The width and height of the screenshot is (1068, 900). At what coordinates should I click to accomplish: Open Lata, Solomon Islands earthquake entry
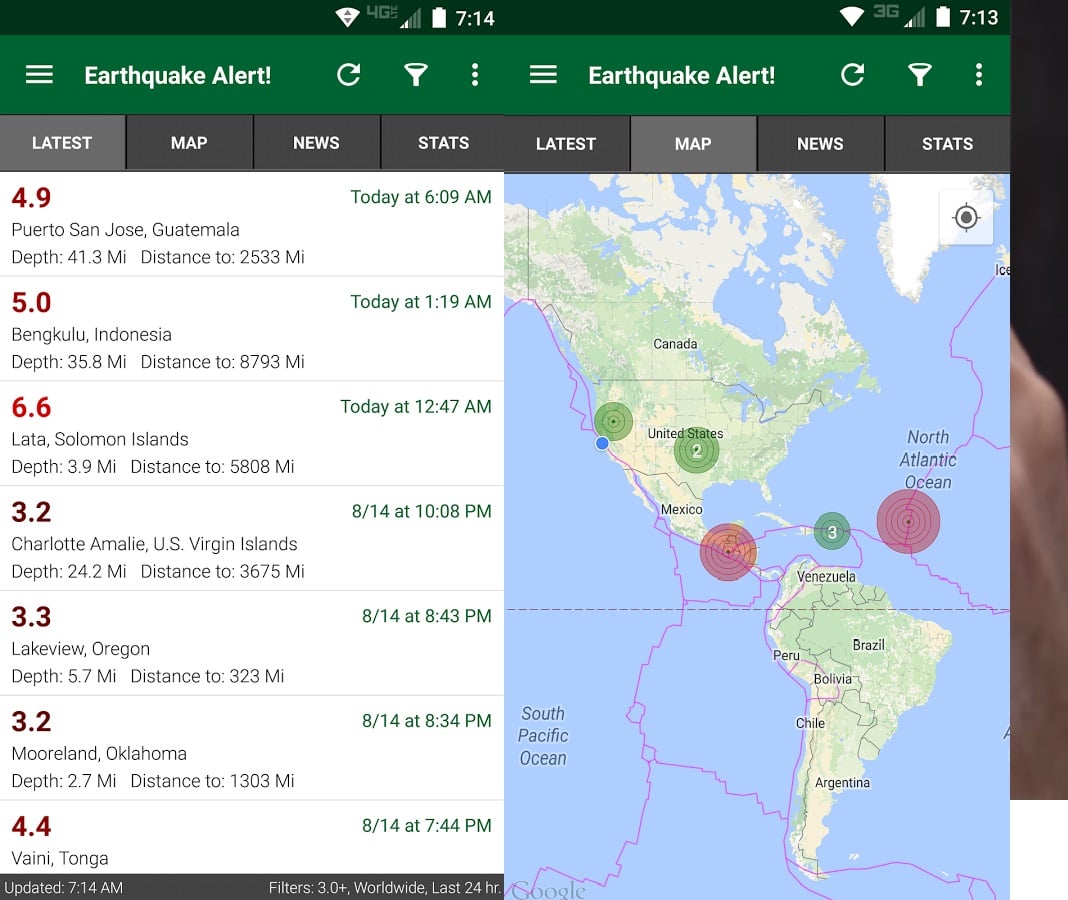click(x=252, y=434)
